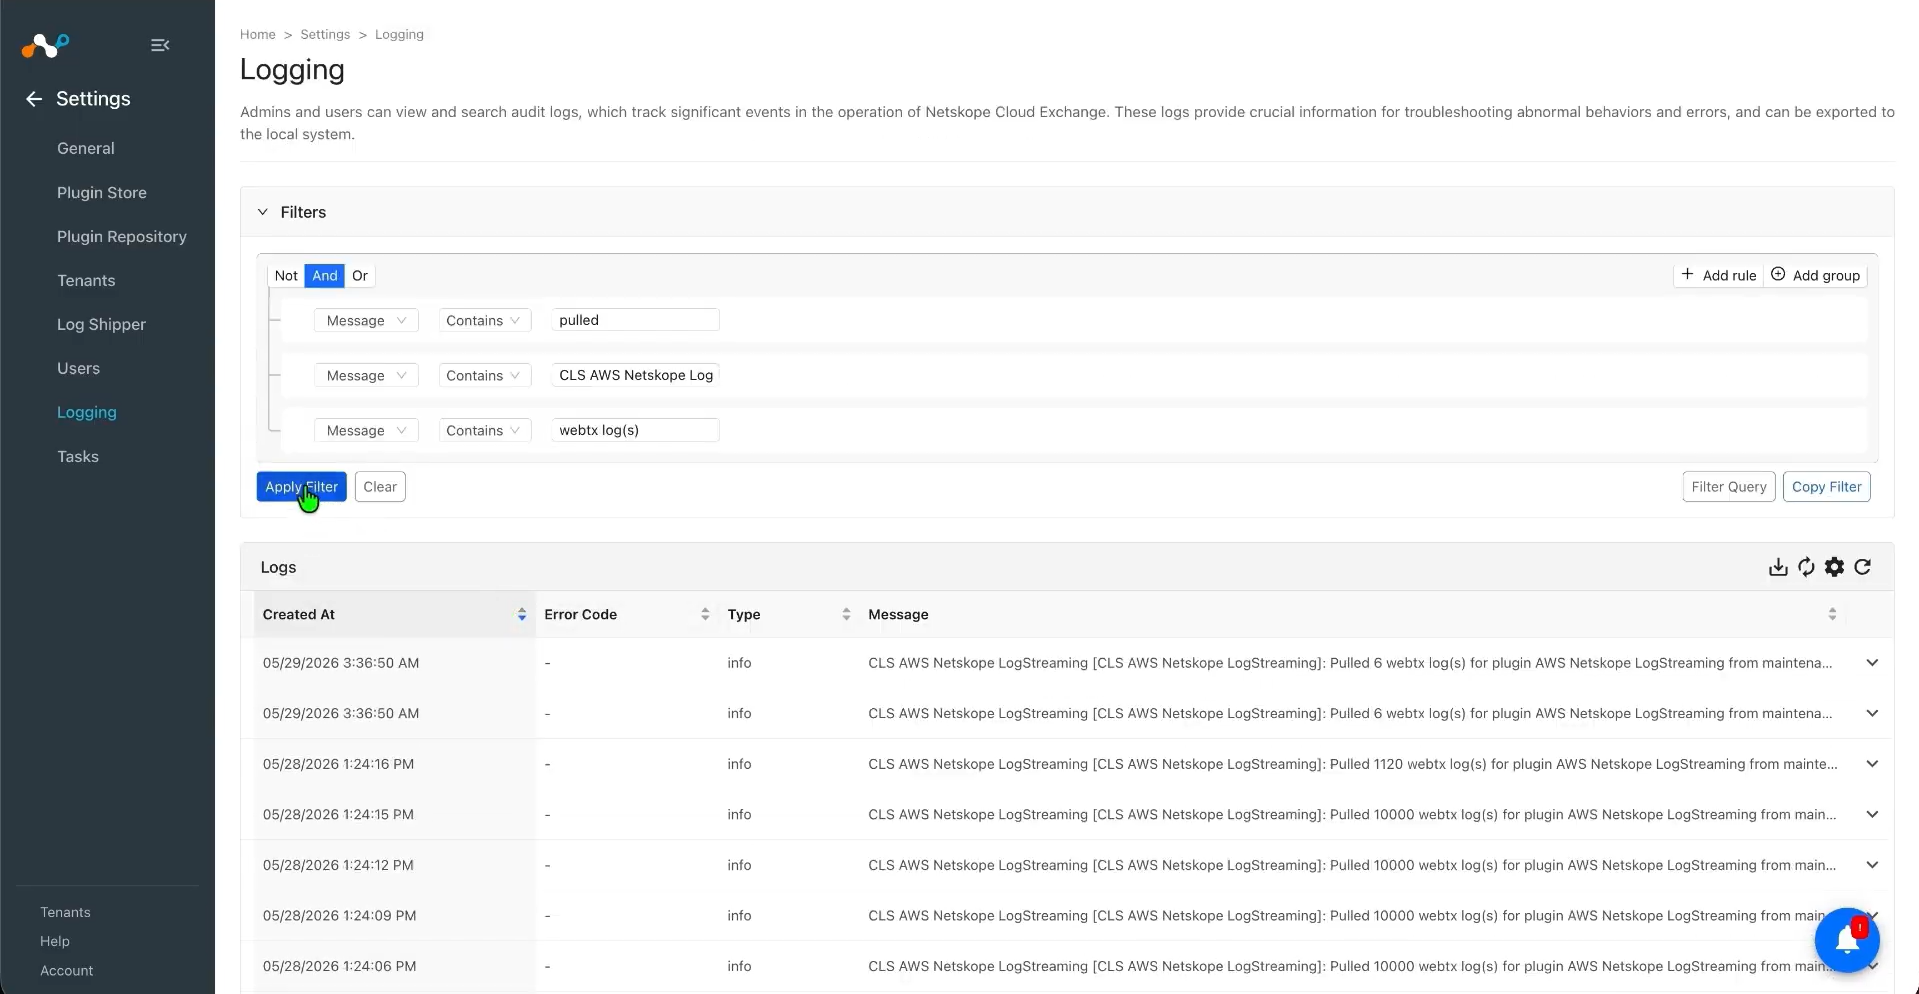This screenshot has width=1919, height=994.
Task: Open Message field dropdown for 'CLS AWS Netskope Log' rule
Action: pyautogui.click(x=366, y=376)
